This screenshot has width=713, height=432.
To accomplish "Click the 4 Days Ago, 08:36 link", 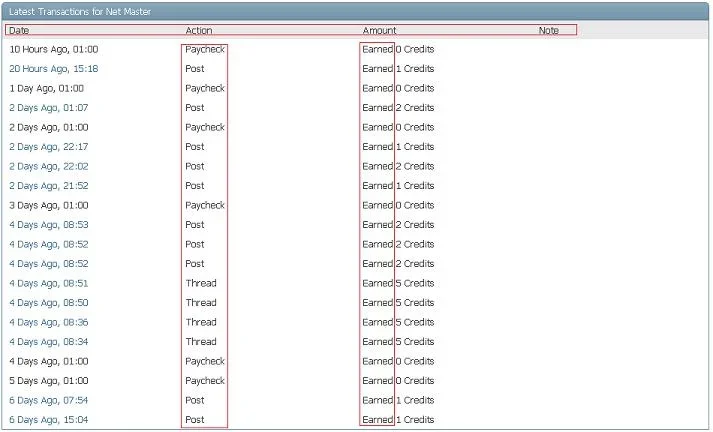I will coord(49,322).
